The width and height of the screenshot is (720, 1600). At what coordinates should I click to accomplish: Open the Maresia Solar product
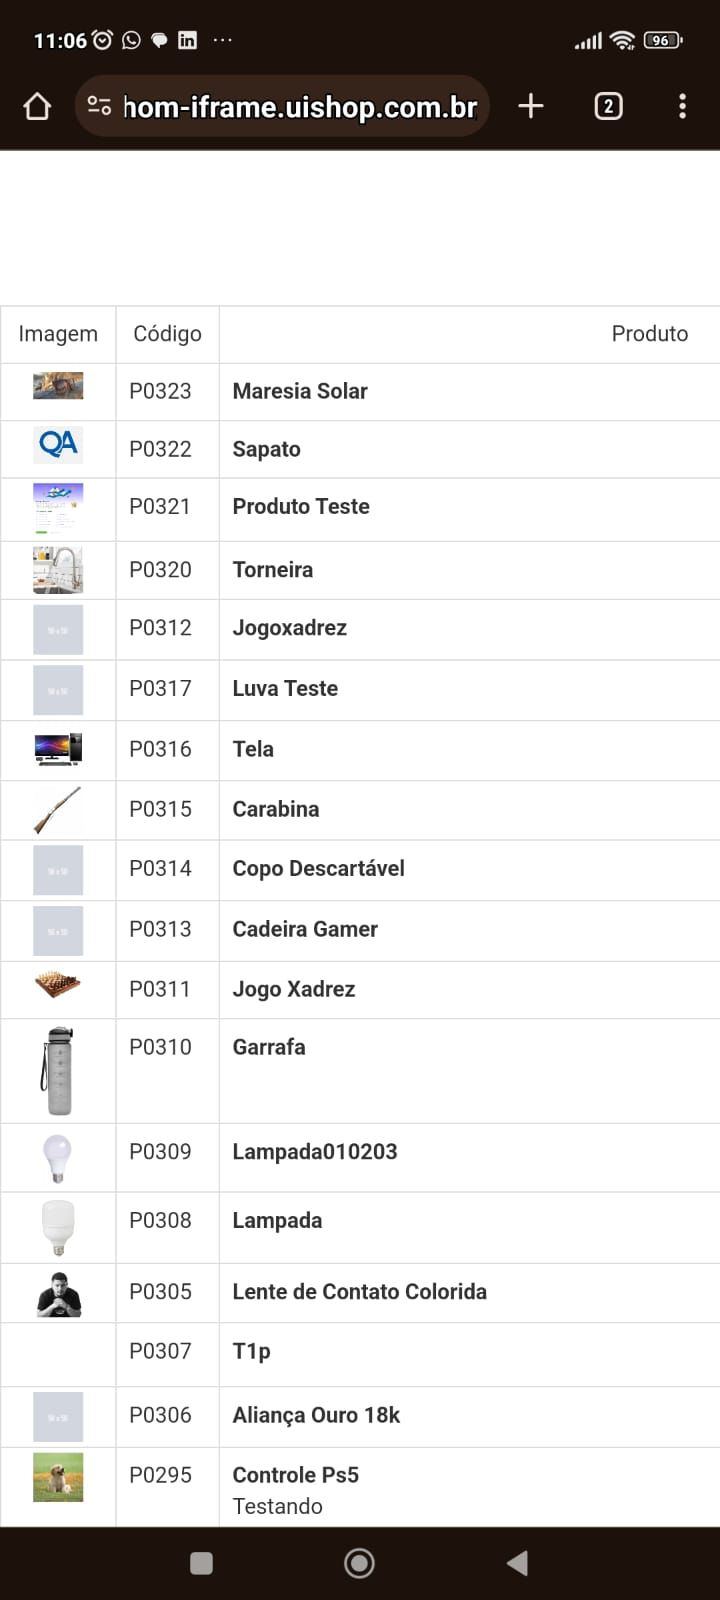point(300,392)
